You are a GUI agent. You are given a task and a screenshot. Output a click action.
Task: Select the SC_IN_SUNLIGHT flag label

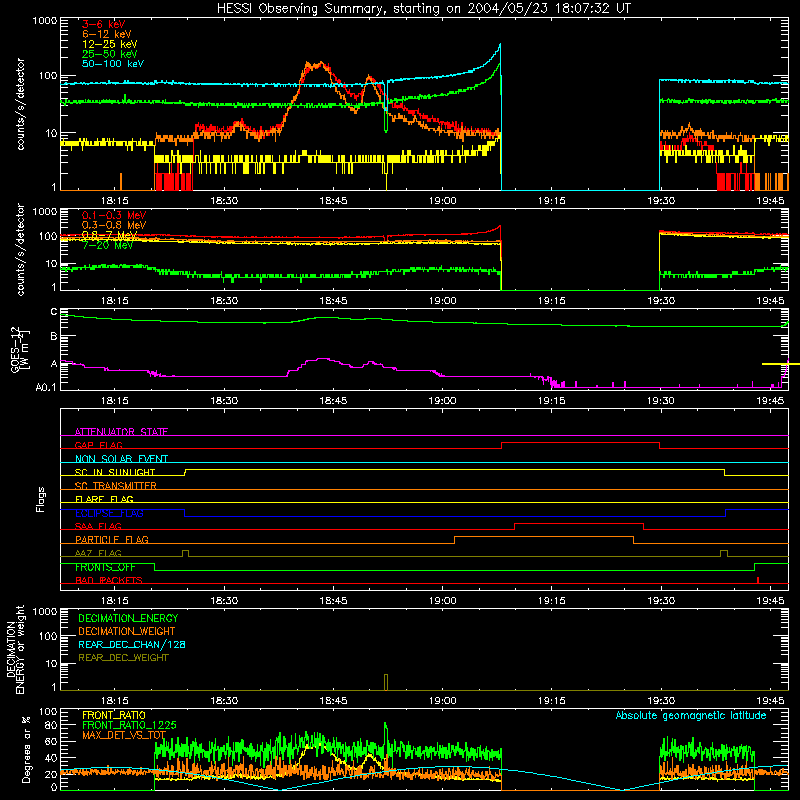point(115,472)
